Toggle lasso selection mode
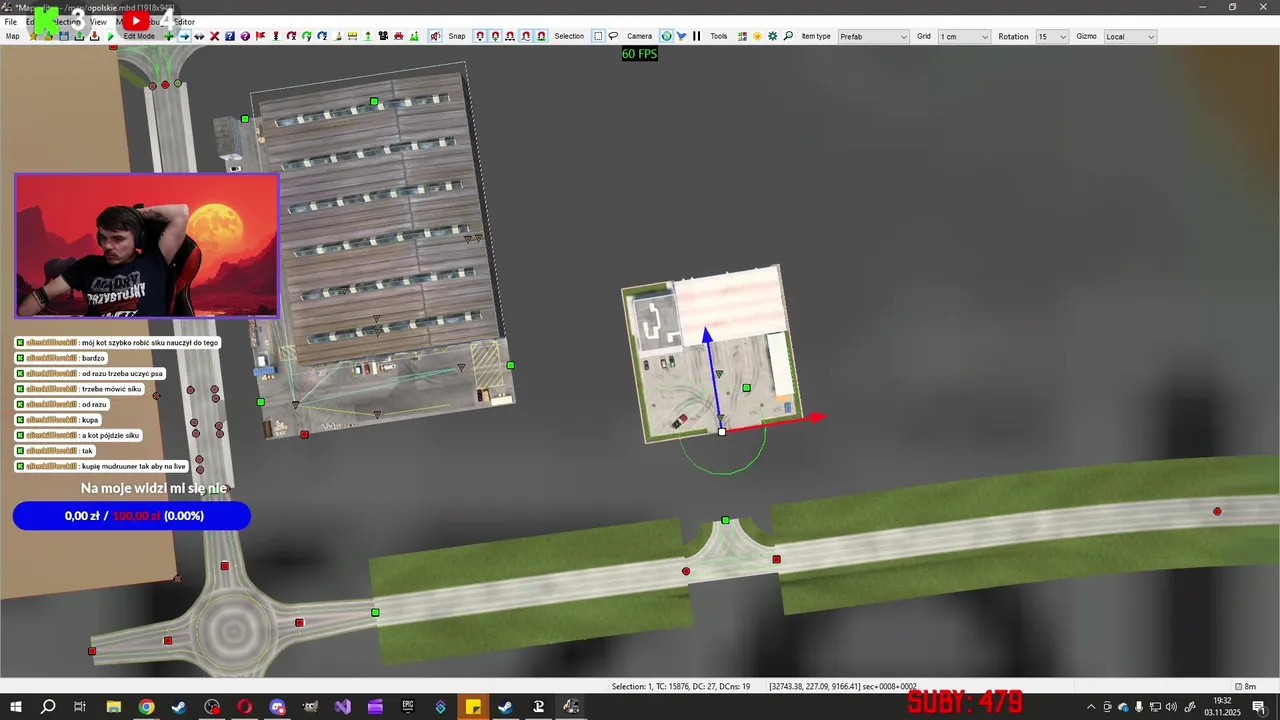 (613, 36)
